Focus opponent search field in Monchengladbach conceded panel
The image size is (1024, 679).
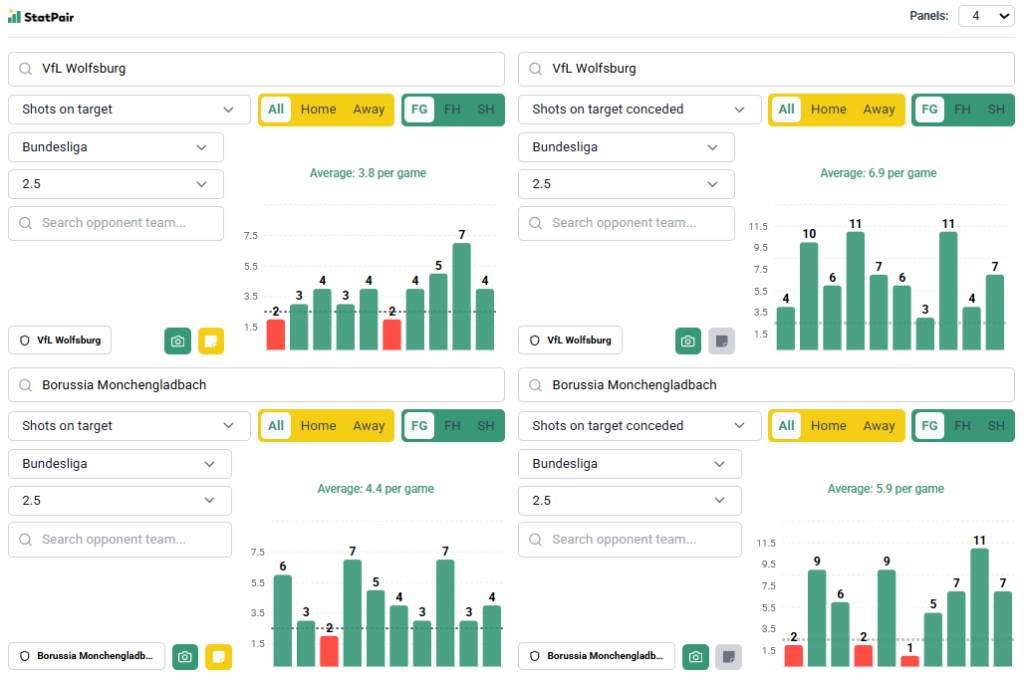click(629, 539)
